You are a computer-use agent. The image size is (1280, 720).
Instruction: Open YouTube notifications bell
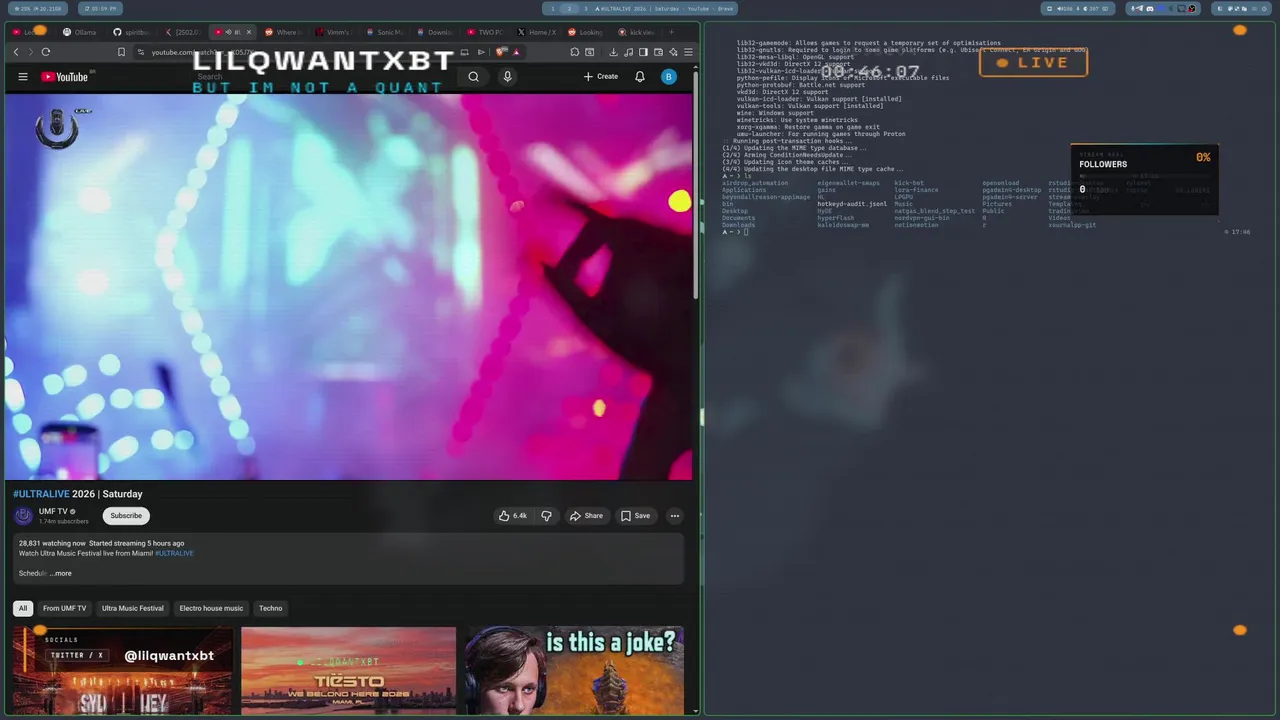pos(640,77)
